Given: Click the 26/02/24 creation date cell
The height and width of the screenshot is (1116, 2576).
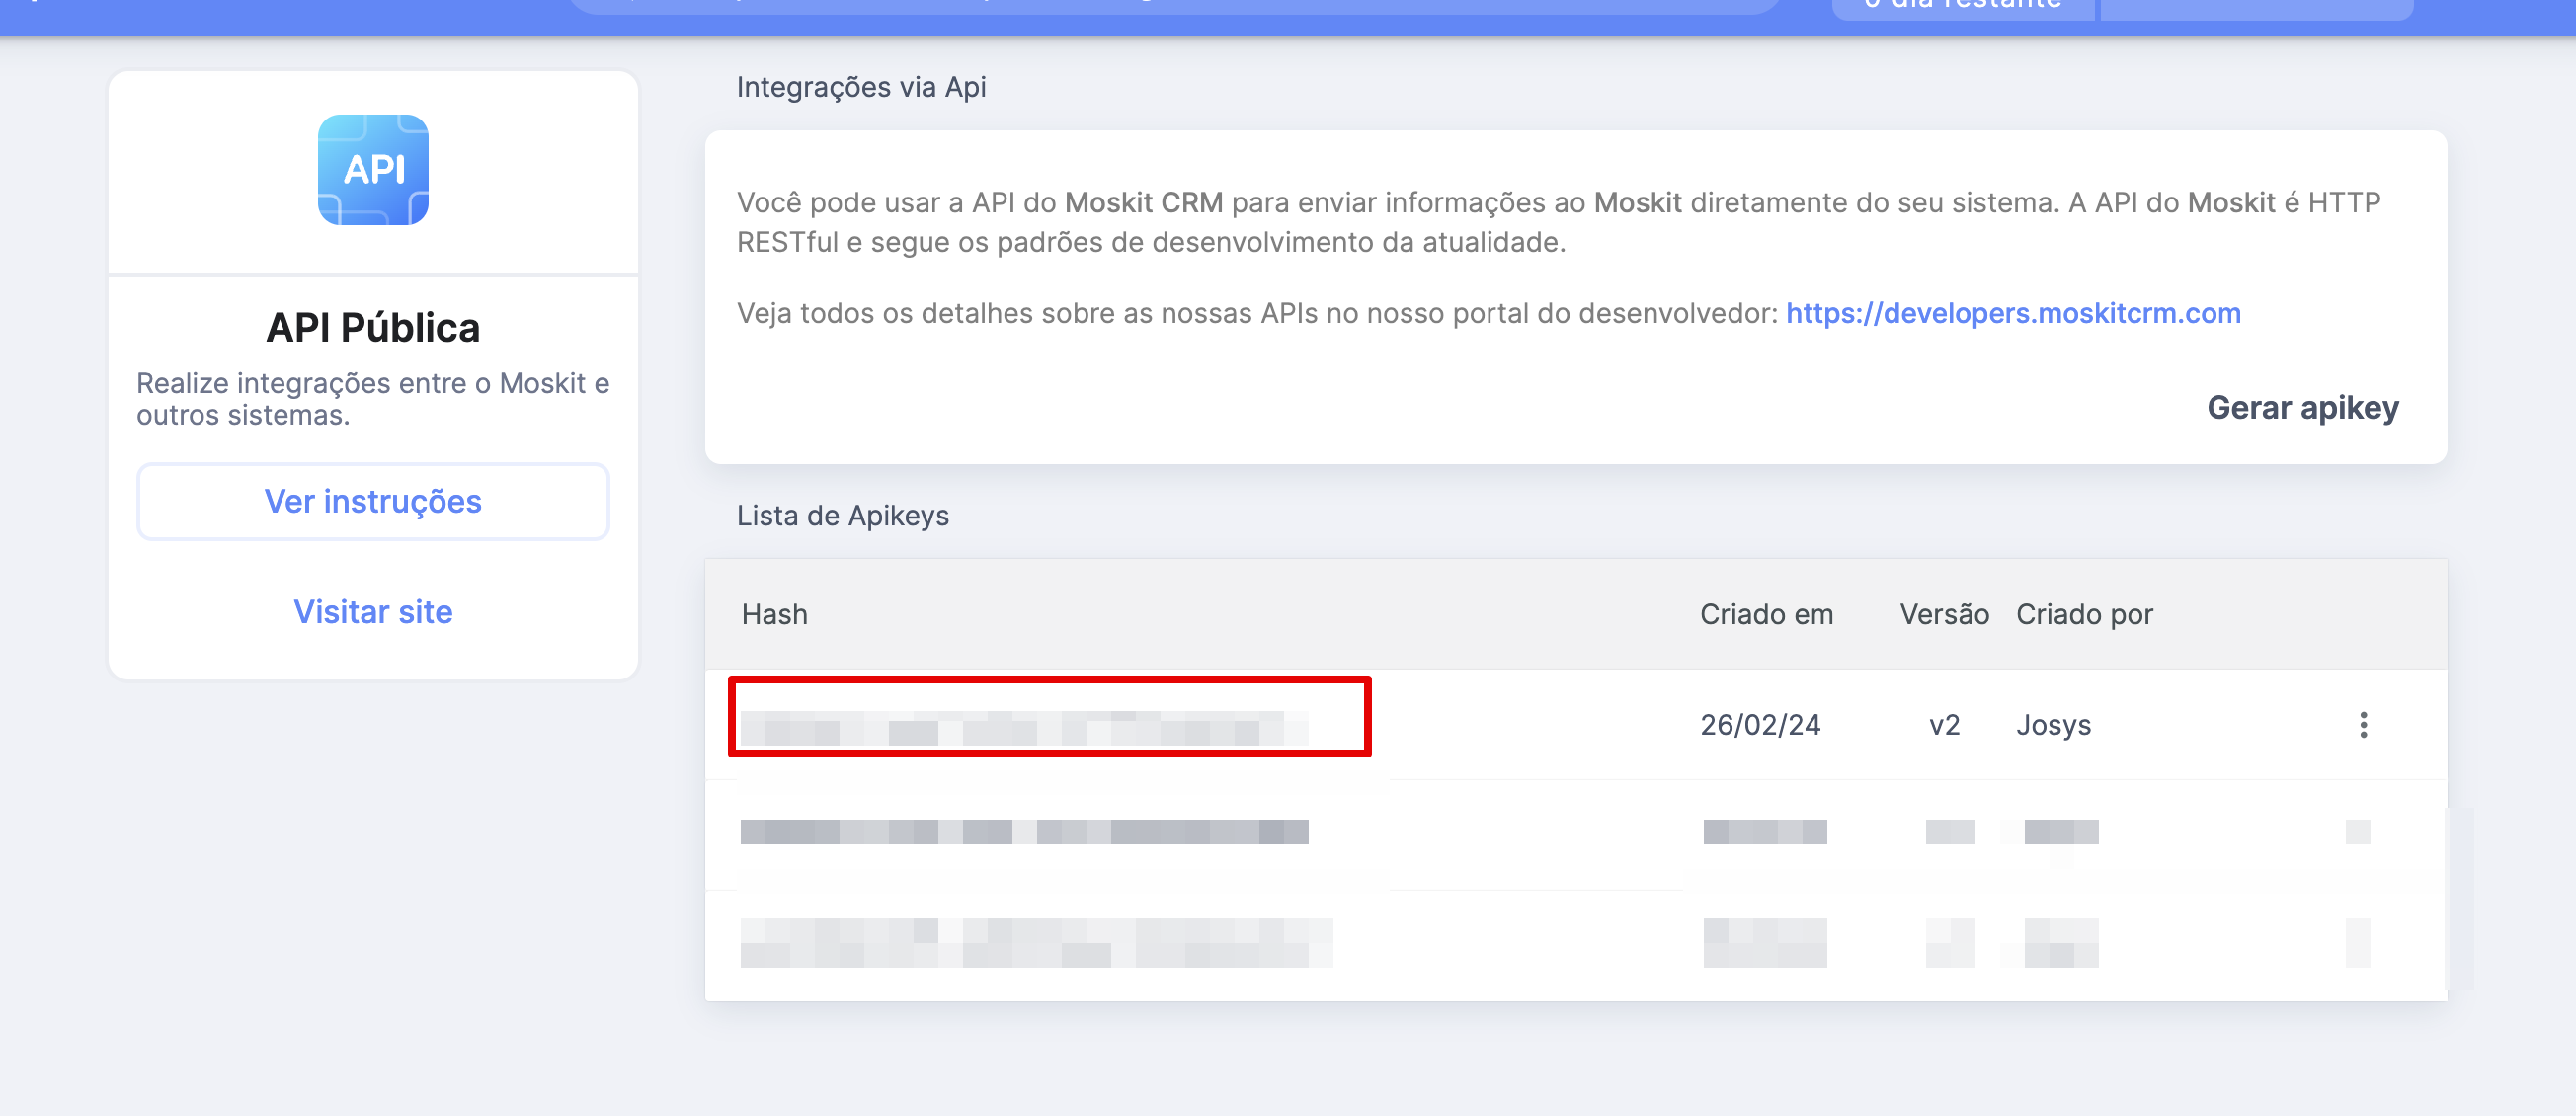Looking at the screenshot, I should (1760, 725).
